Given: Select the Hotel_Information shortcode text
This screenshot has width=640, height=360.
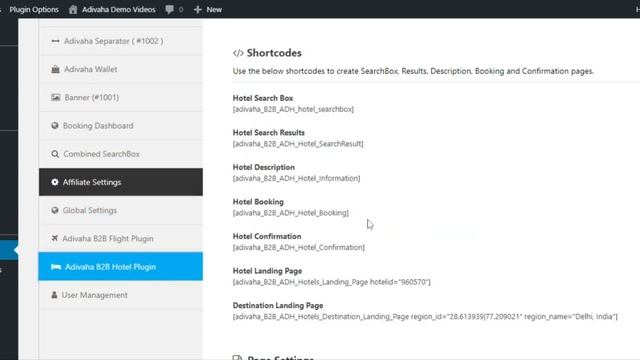Looking at the screenshot, I should pyautogui.click(x=296, y=178).
